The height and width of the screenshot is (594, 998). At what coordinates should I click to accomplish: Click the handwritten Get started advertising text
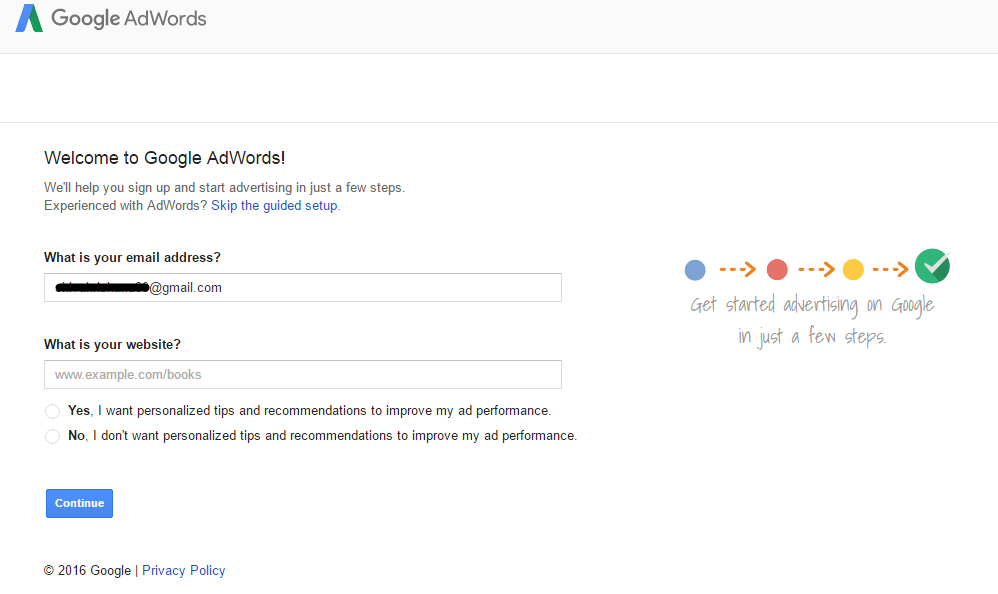pyautogui.click(x=812, y=305)
